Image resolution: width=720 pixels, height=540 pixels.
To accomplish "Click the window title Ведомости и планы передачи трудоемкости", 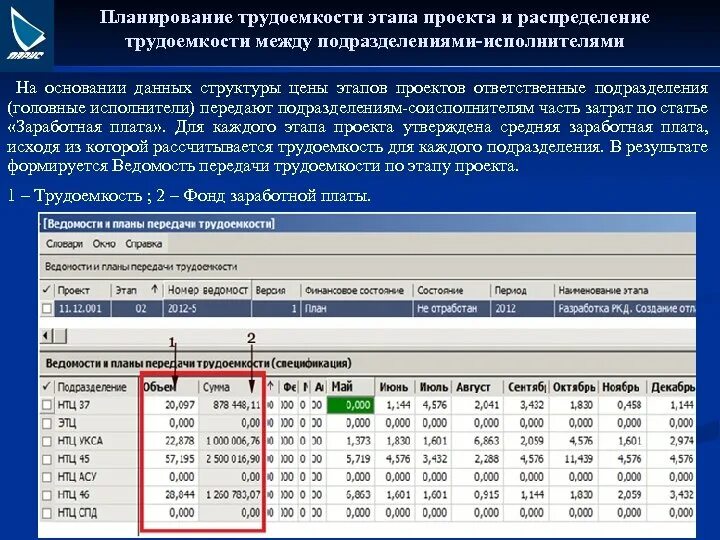I will [x=159, y=224].
